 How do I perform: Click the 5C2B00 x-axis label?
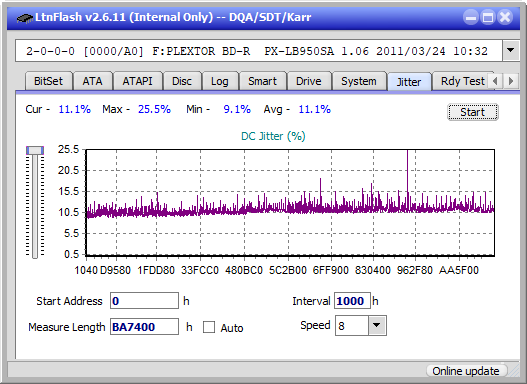[x=288, y=270]
